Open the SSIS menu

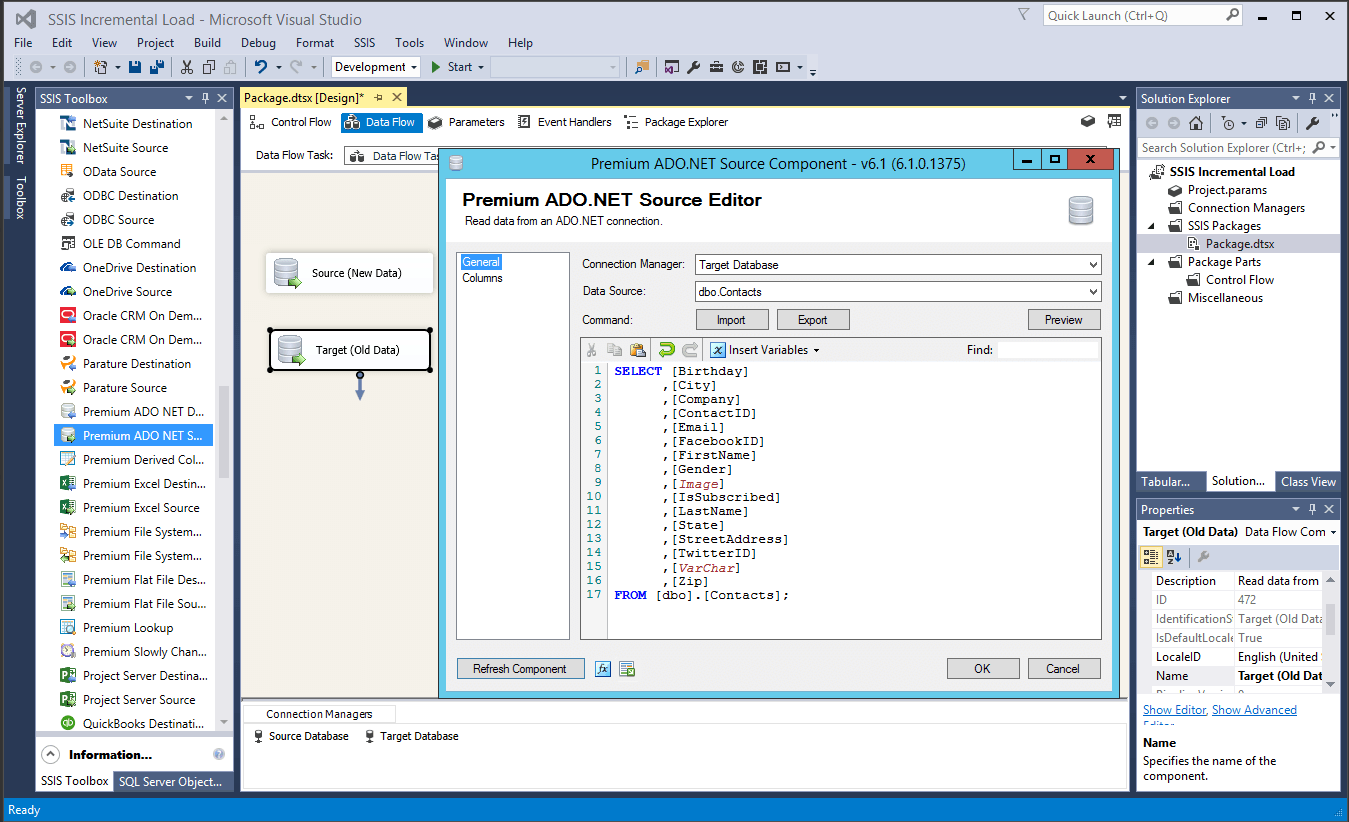click(x=365, y=43)
